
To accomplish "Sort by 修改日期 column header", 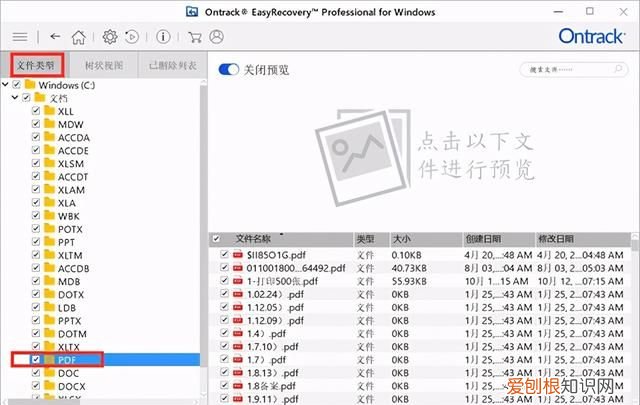I will tap(556, 239).
